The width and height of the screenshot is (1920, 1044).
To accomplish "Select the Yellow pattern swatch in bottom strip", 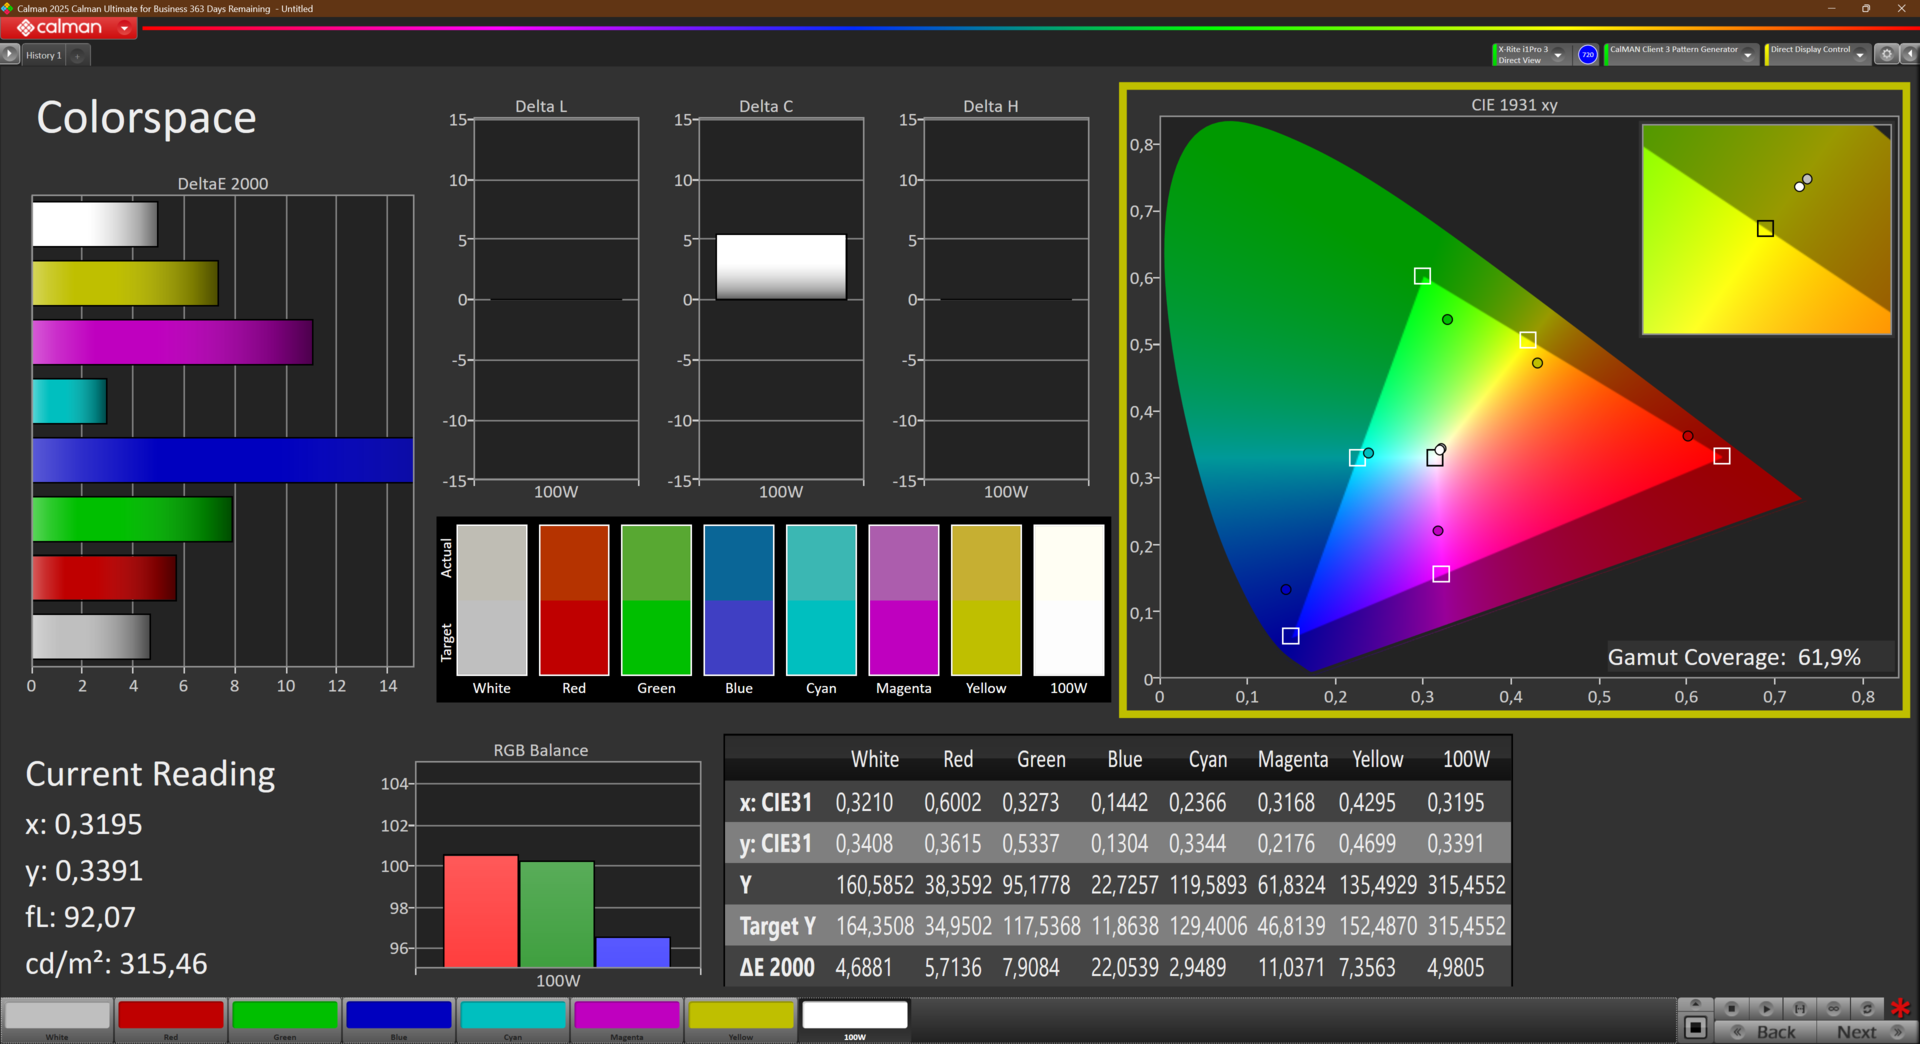I will [x=741, y=1020].
